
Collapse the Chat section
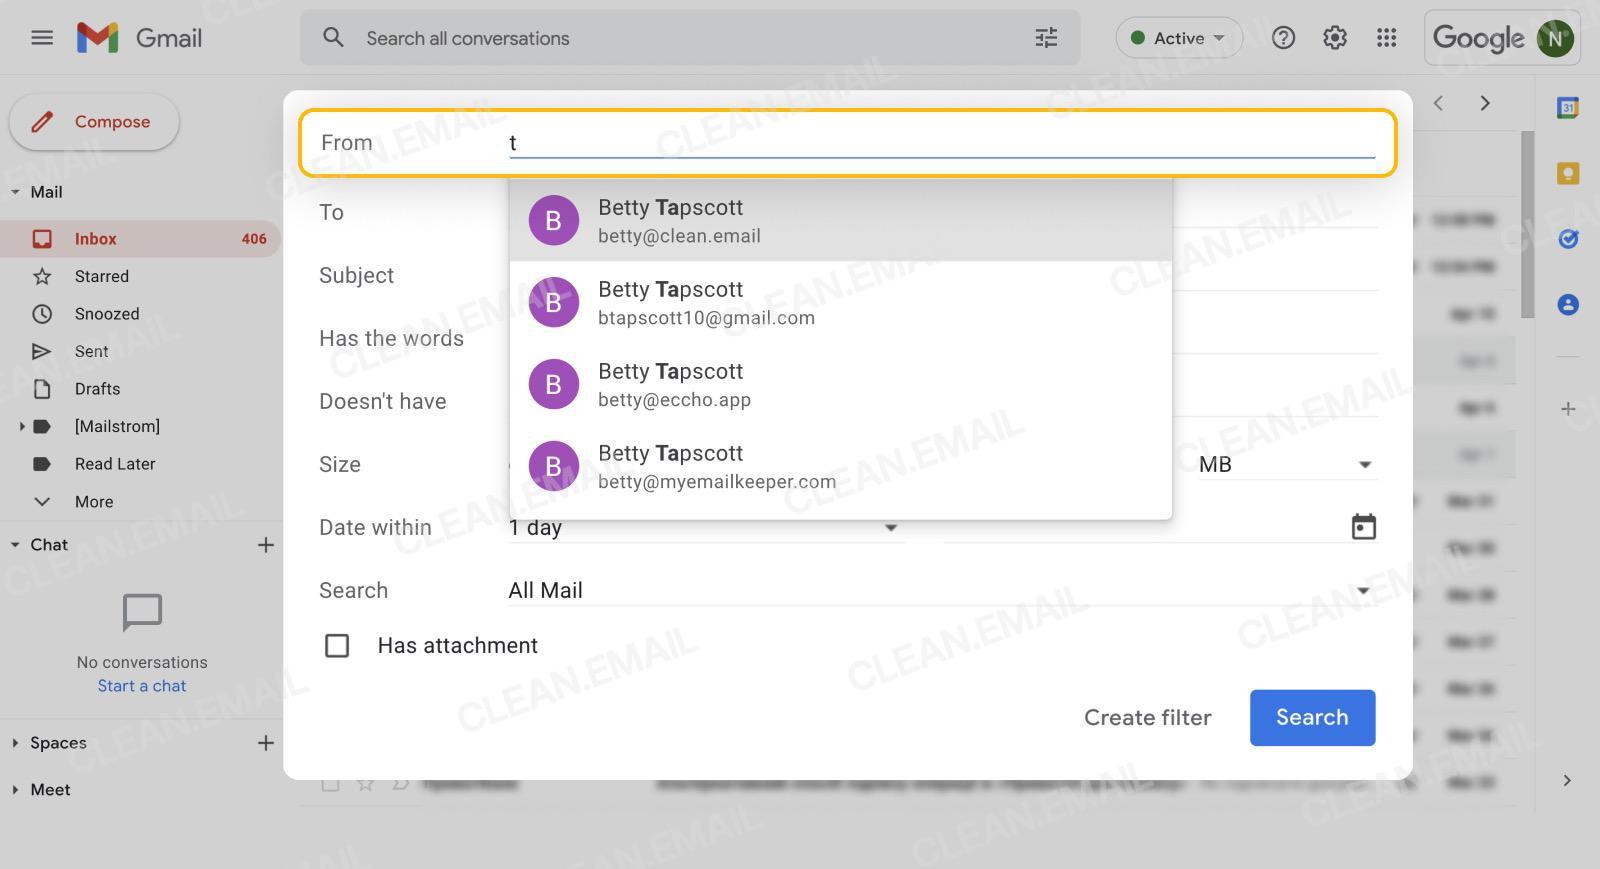(15, 545)
